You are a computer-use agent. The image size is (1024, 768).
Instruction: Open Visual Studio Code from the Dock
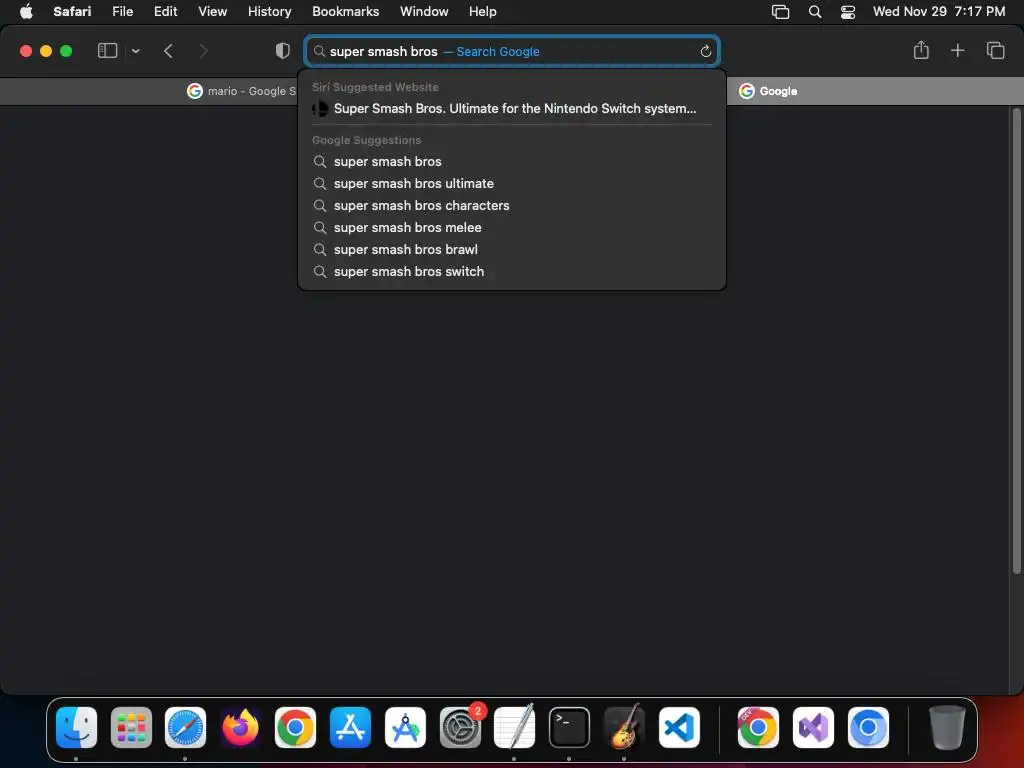[679, 728]
